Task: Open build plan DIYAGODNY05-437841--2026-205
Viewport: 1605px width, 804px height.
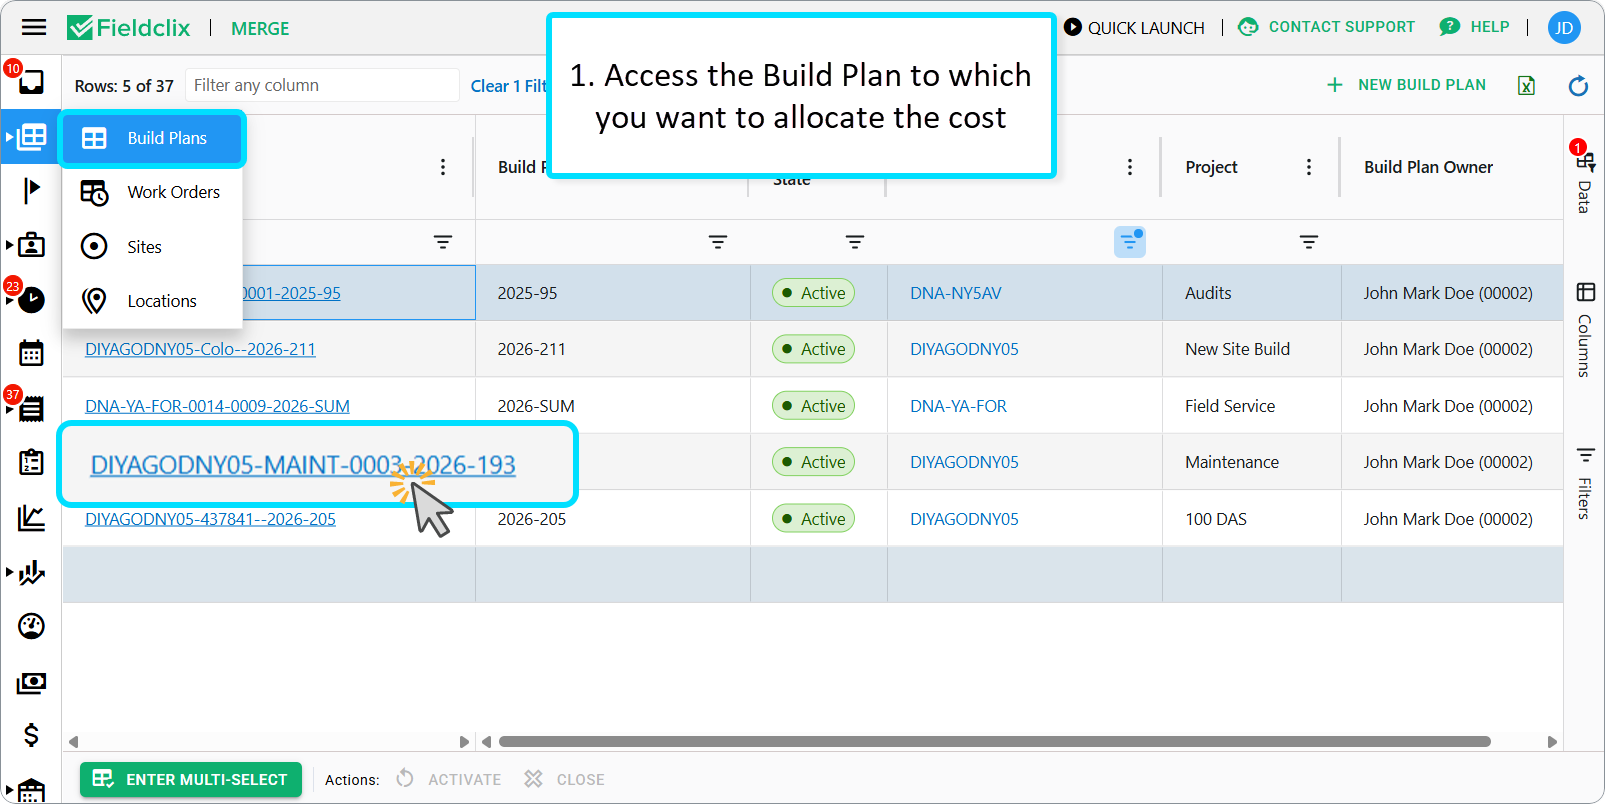Action: click(210, 519)
